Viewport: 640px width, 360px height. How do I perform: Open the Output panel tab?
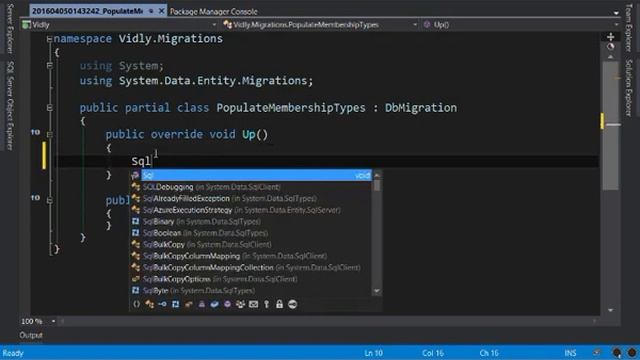click(x=31, y=335)
